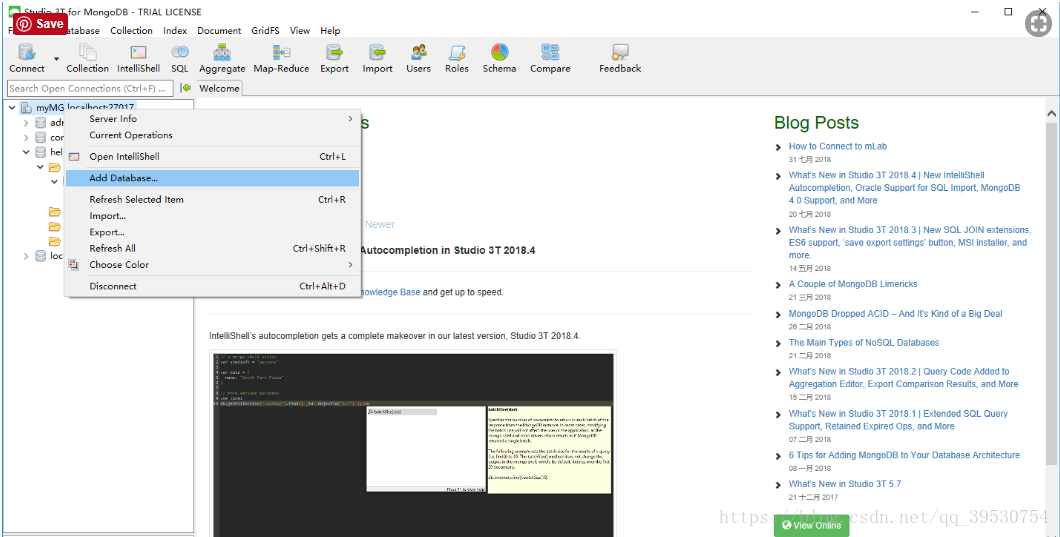Open the Aggregate editor icon

click(222, 53)
